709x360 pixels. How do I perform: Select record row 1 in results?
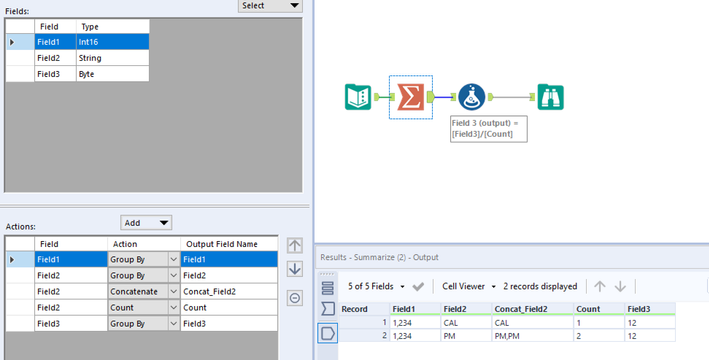[364, 323]
